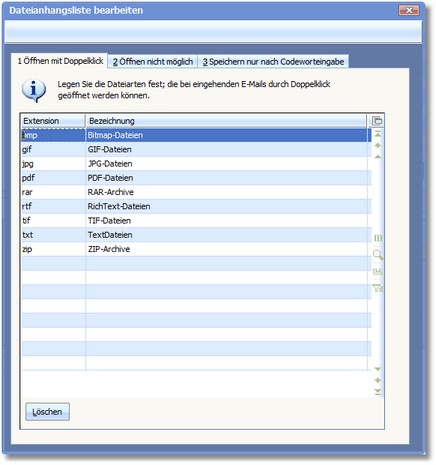Click the page-up double arrow icon

click(378, 145)
